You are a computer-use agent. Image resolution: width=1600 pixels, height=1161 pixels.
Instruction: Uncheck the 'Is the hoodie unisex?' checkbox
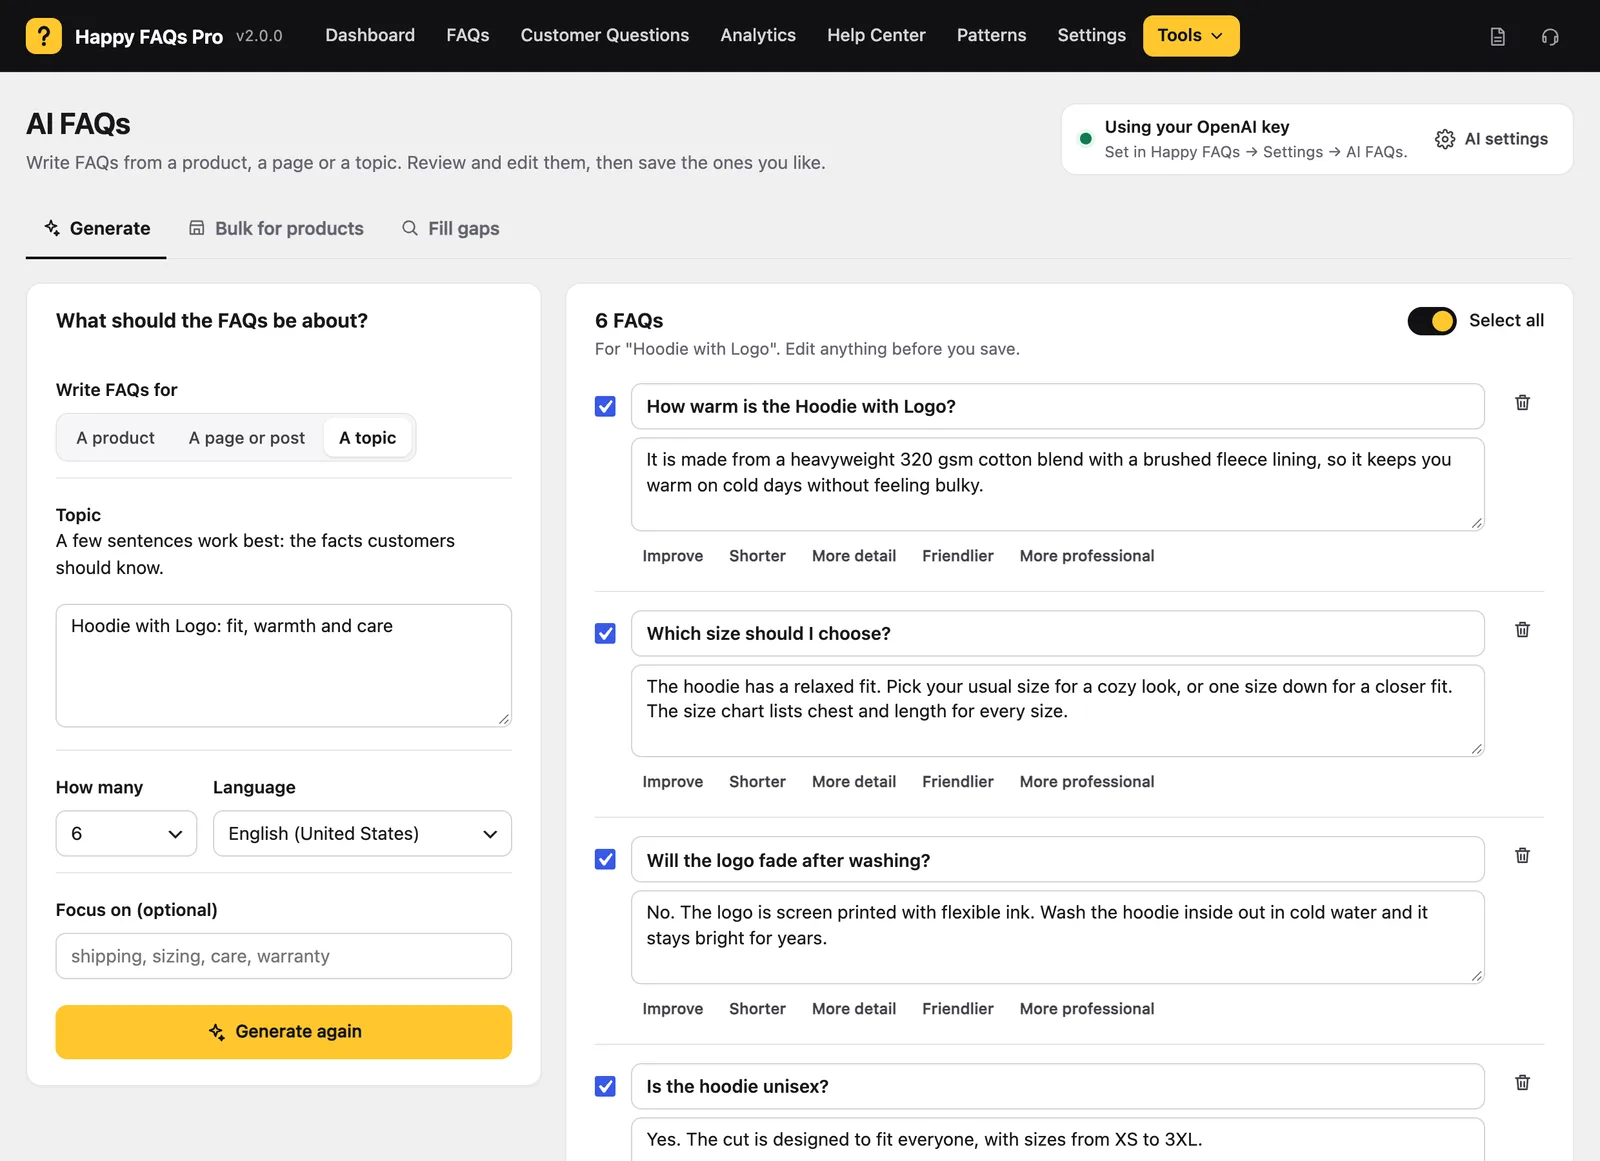[x=605, y=1086]
